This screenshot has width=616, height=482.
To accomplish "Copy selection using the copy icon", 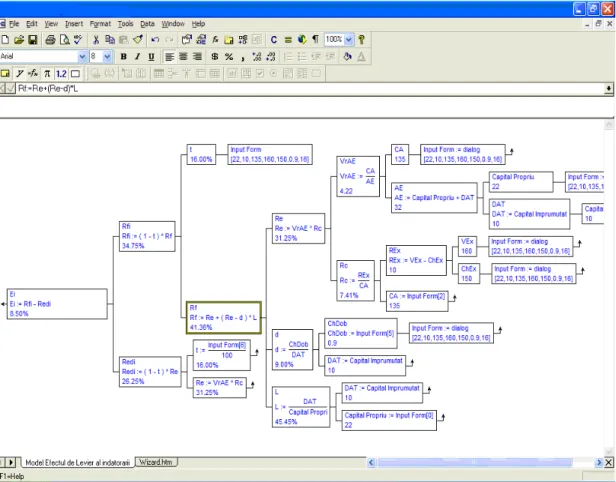I will [110, 39].
